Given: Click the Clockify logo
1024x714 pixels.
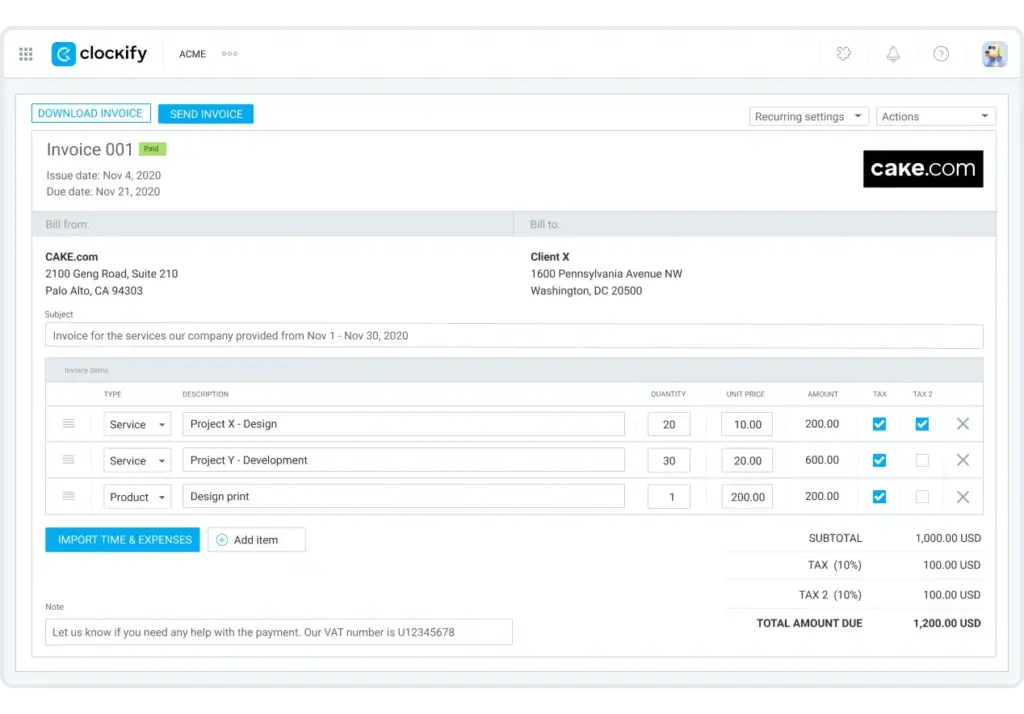Looking at the screenshot, I should (x=99, y=54).
